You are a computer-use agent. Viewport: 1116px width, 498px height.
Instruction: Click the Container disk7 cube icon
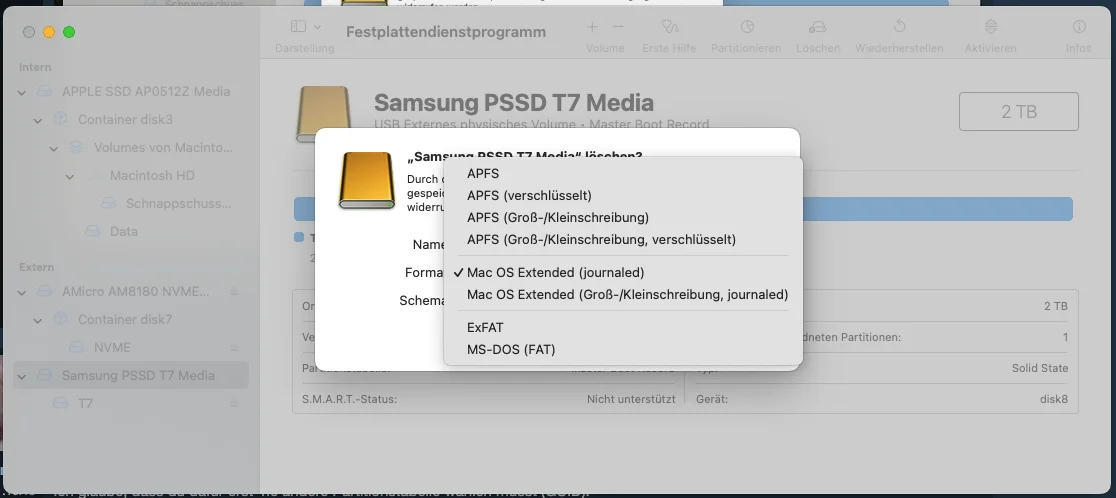pos(60,319)
